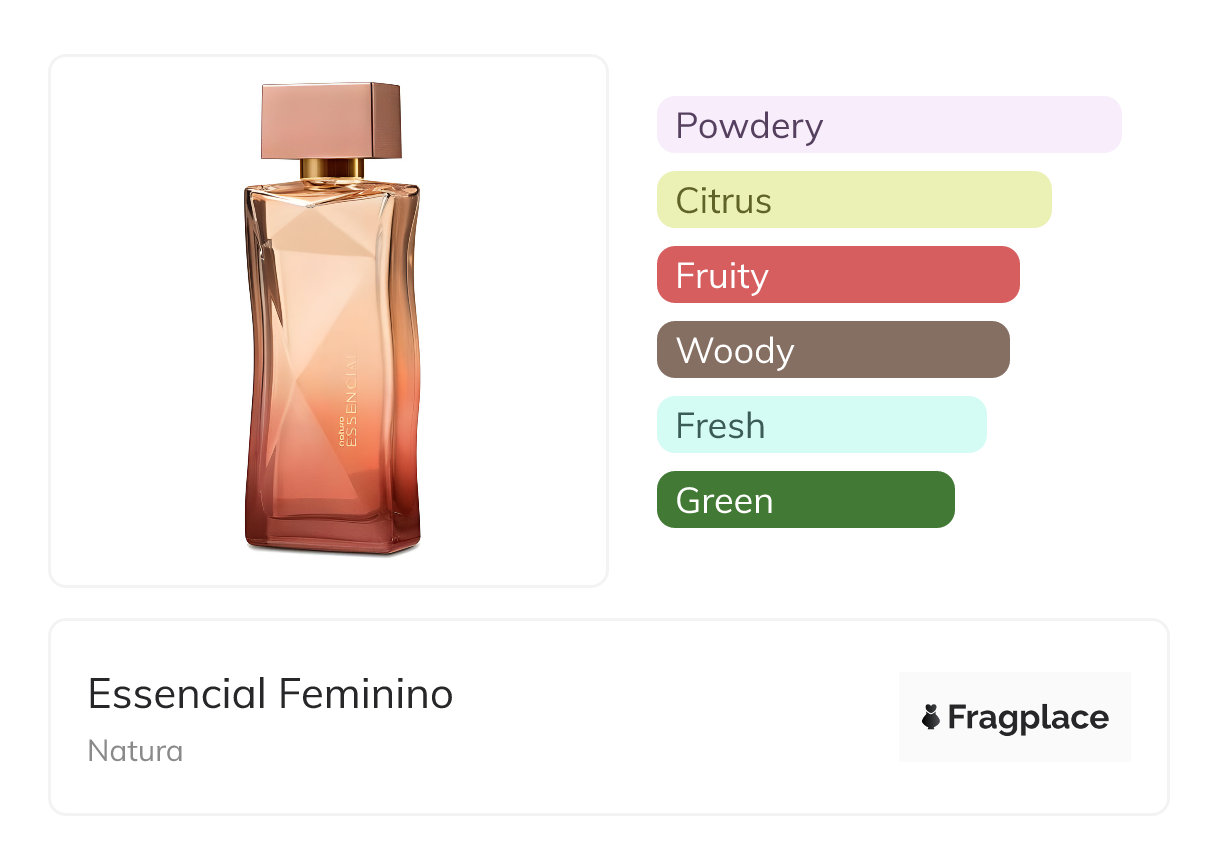Select the brown Woody accord bar
Image resolution: width=1218 pixels, height=864 pixels.
point(832,350)
